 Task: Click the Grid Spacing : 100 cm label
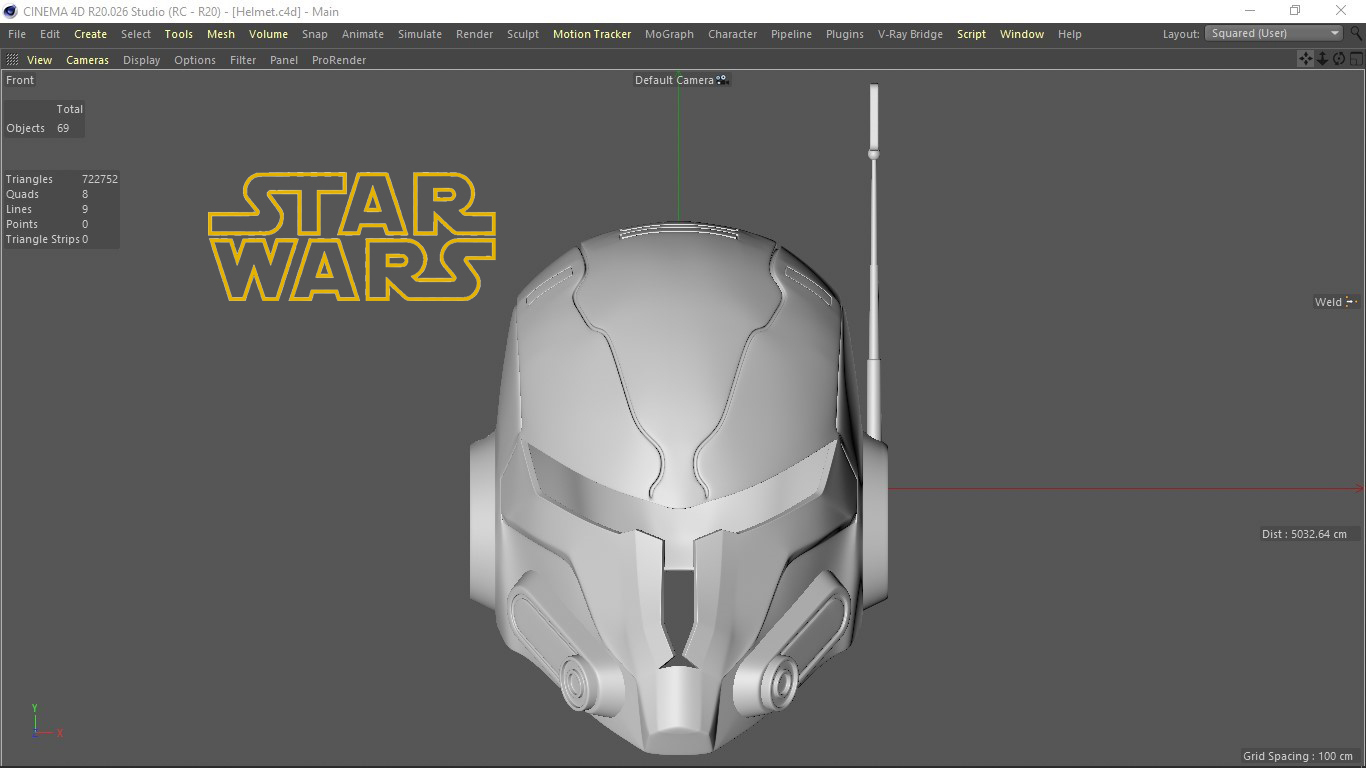click(1298, 756)
